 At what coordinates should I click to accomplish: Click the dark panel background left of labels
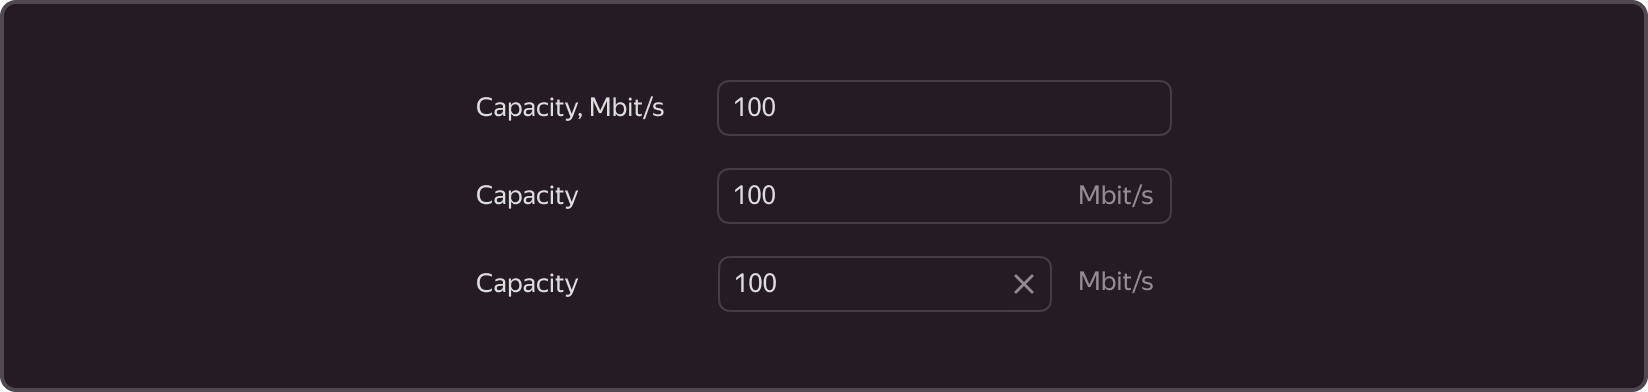(x=240, y=196)
